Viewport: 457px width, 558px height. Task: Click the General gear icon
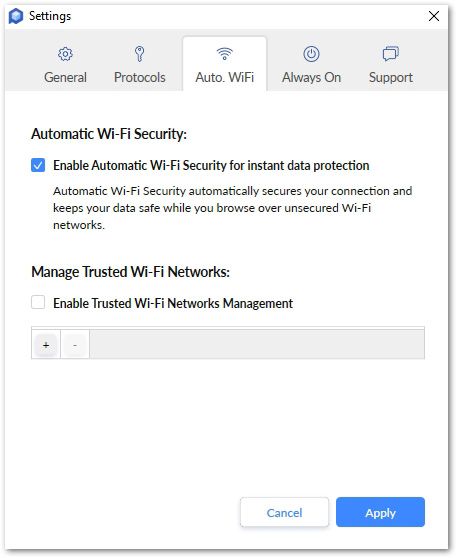coord(65,54)
